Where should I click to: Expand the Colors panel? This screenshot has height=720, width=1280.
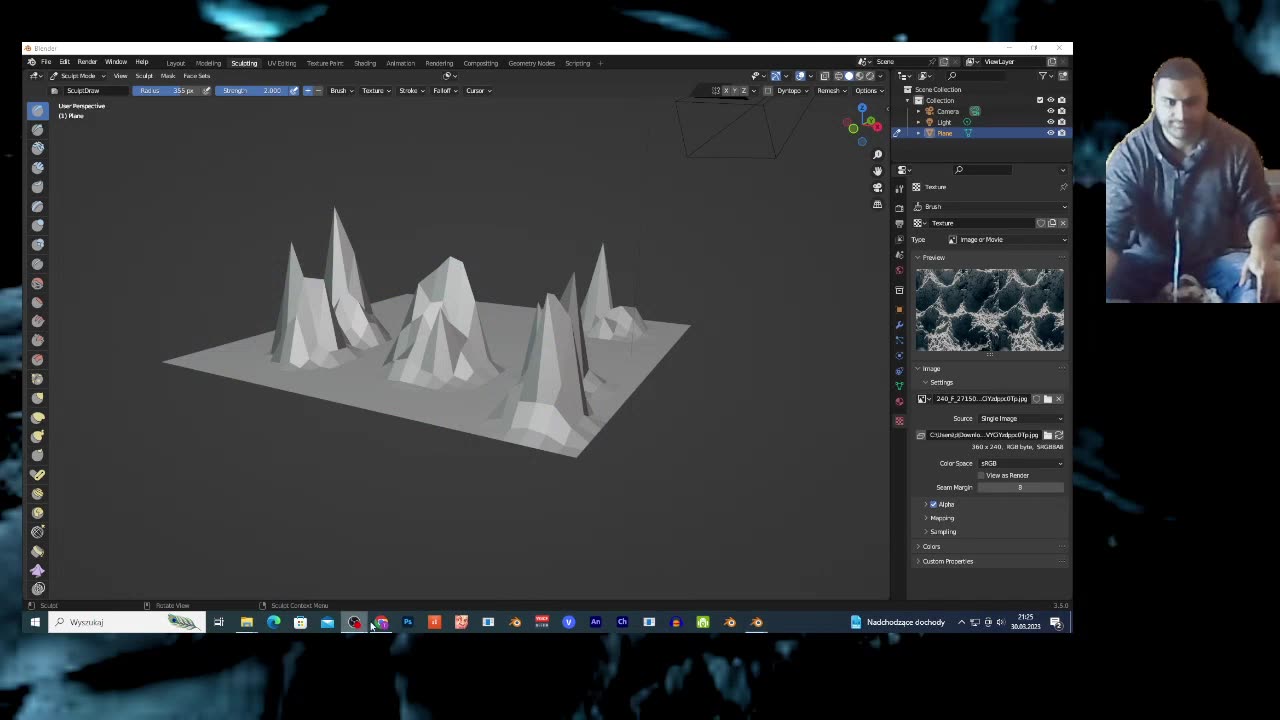tap(930, 546)
